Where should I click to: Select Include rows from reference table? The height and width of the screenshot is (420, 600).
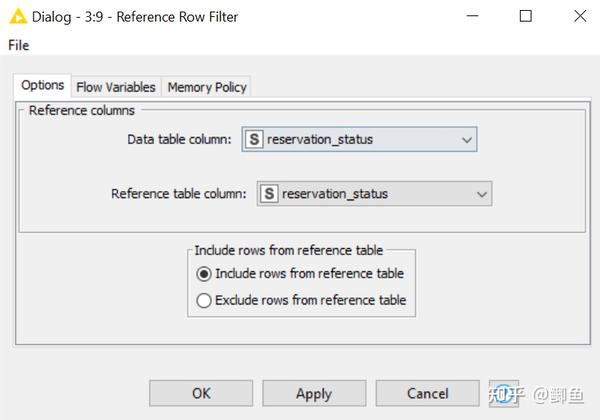point(205,273)
